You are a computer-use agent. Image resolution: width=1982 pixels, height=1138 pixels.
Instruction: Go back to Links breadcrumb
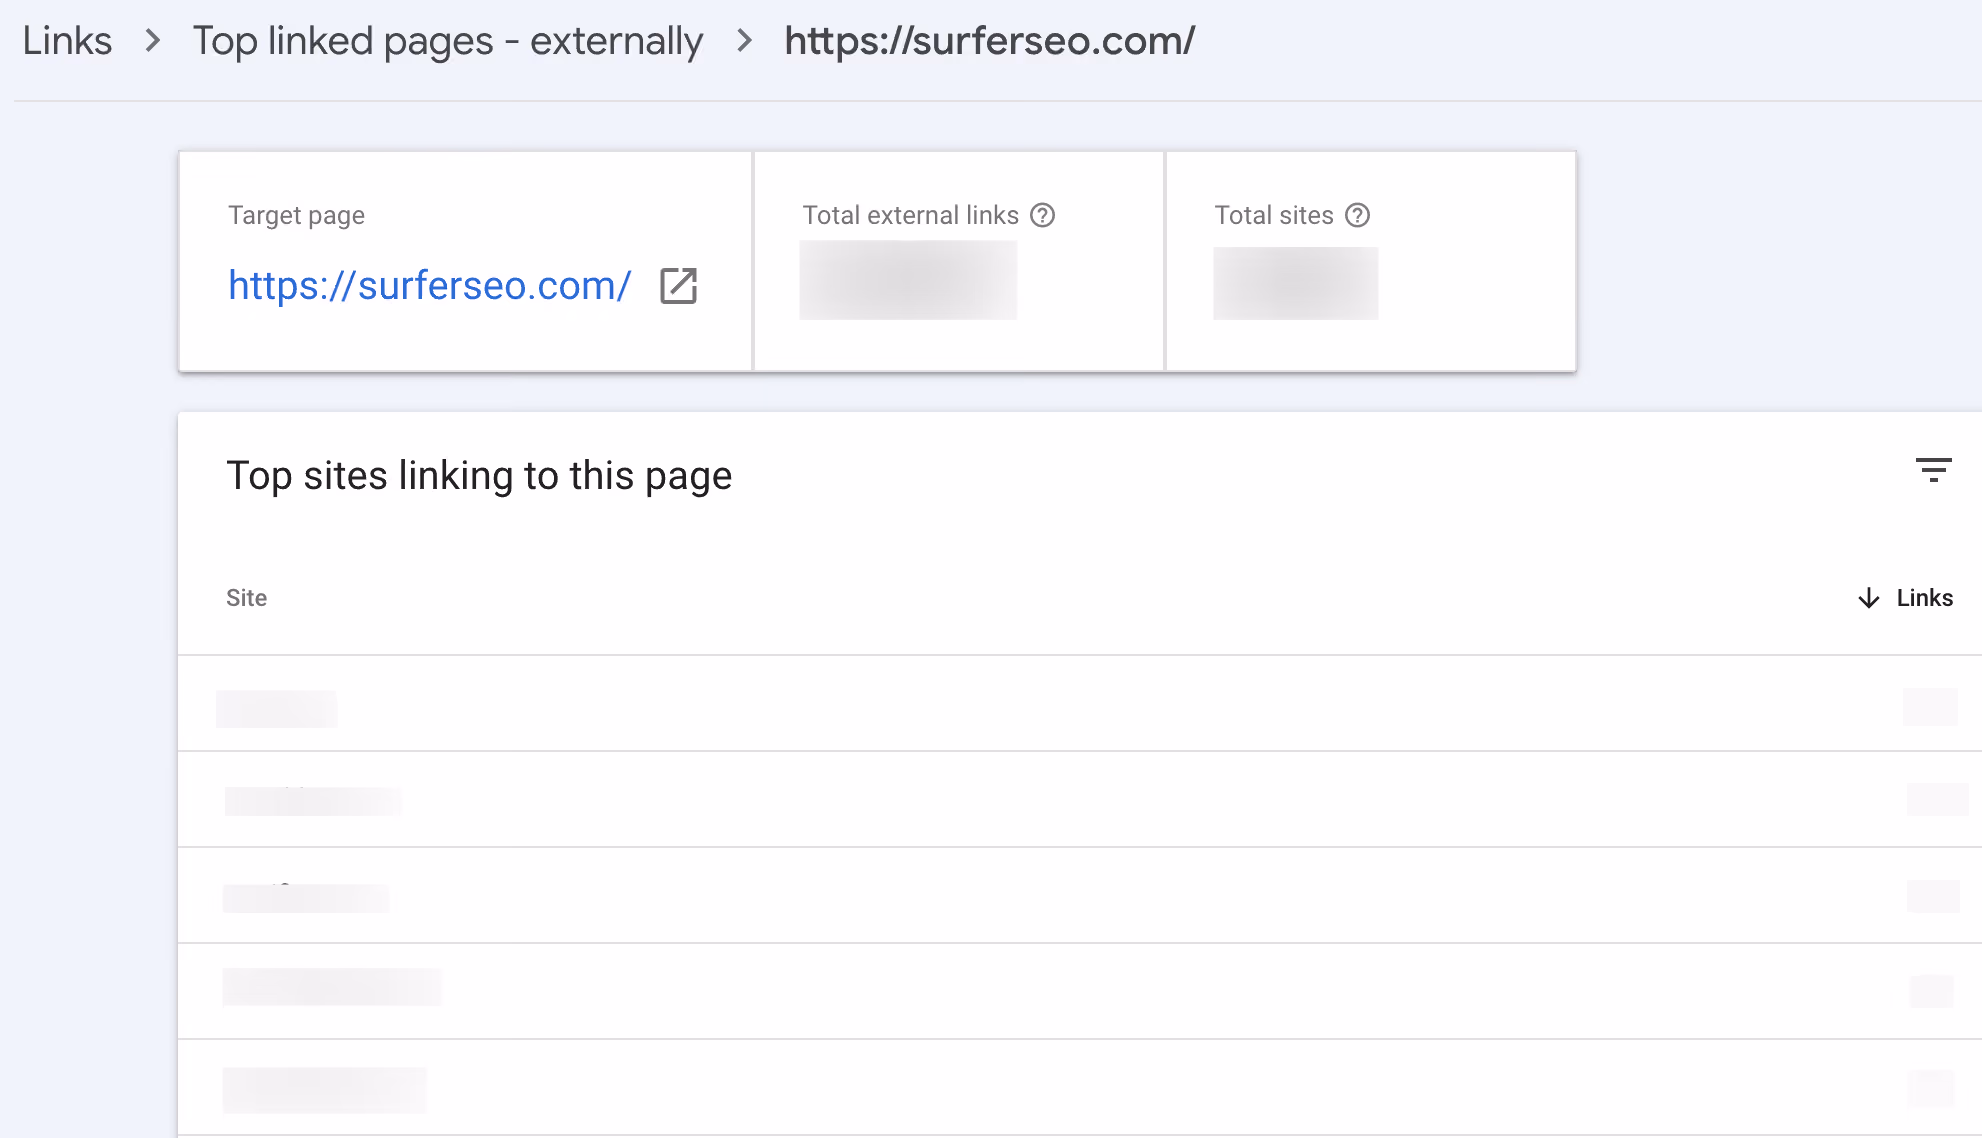tap(67, 41)
